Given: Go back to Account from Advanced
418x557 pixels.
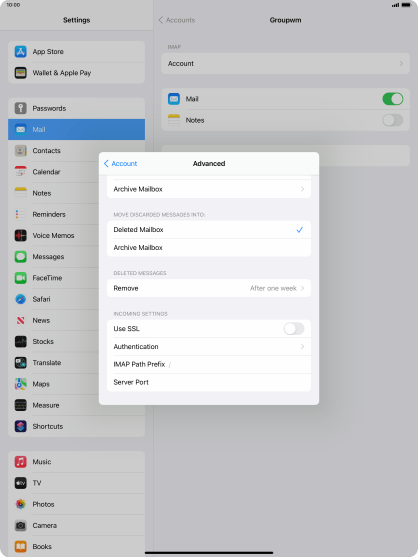Looking at the screenshot, I should pos(120,163).
